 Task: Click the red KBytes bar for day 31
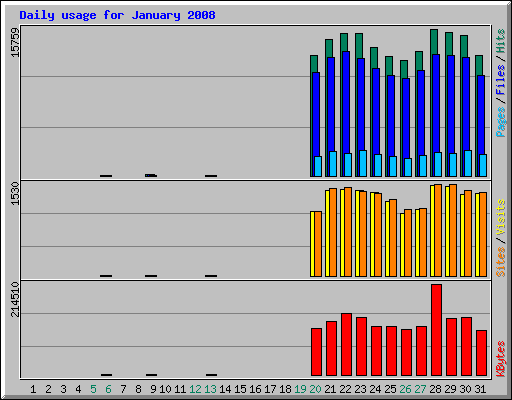coord(481,353)
